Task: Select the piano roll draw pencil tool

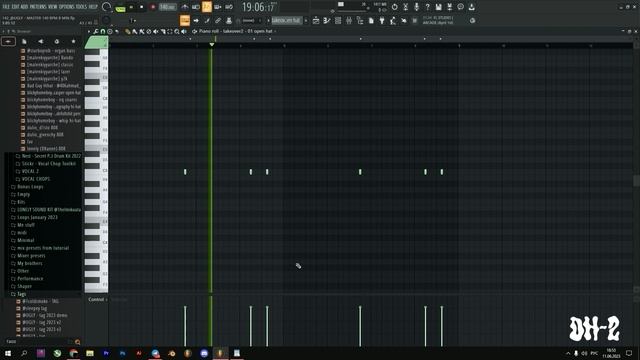Action: [x=128, y=31]
